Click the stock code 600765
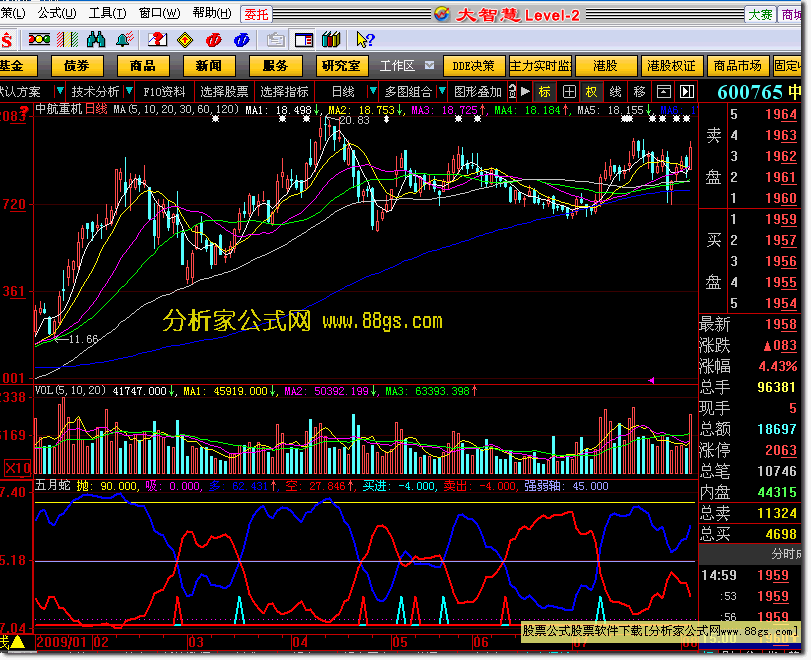811x660 pixels. coord(750,92)
